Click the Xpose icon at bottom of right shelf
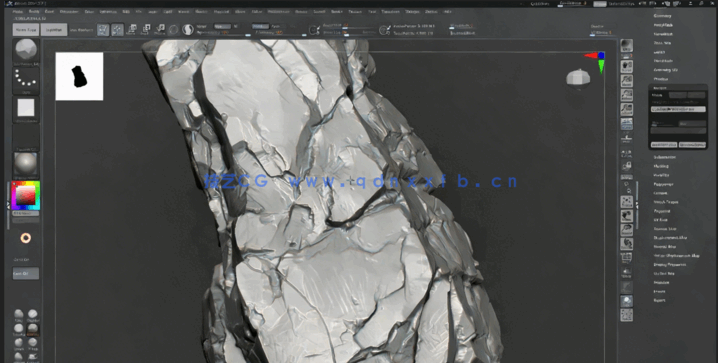The width and height of the screenshot is (718, 363). click(626, 315)
